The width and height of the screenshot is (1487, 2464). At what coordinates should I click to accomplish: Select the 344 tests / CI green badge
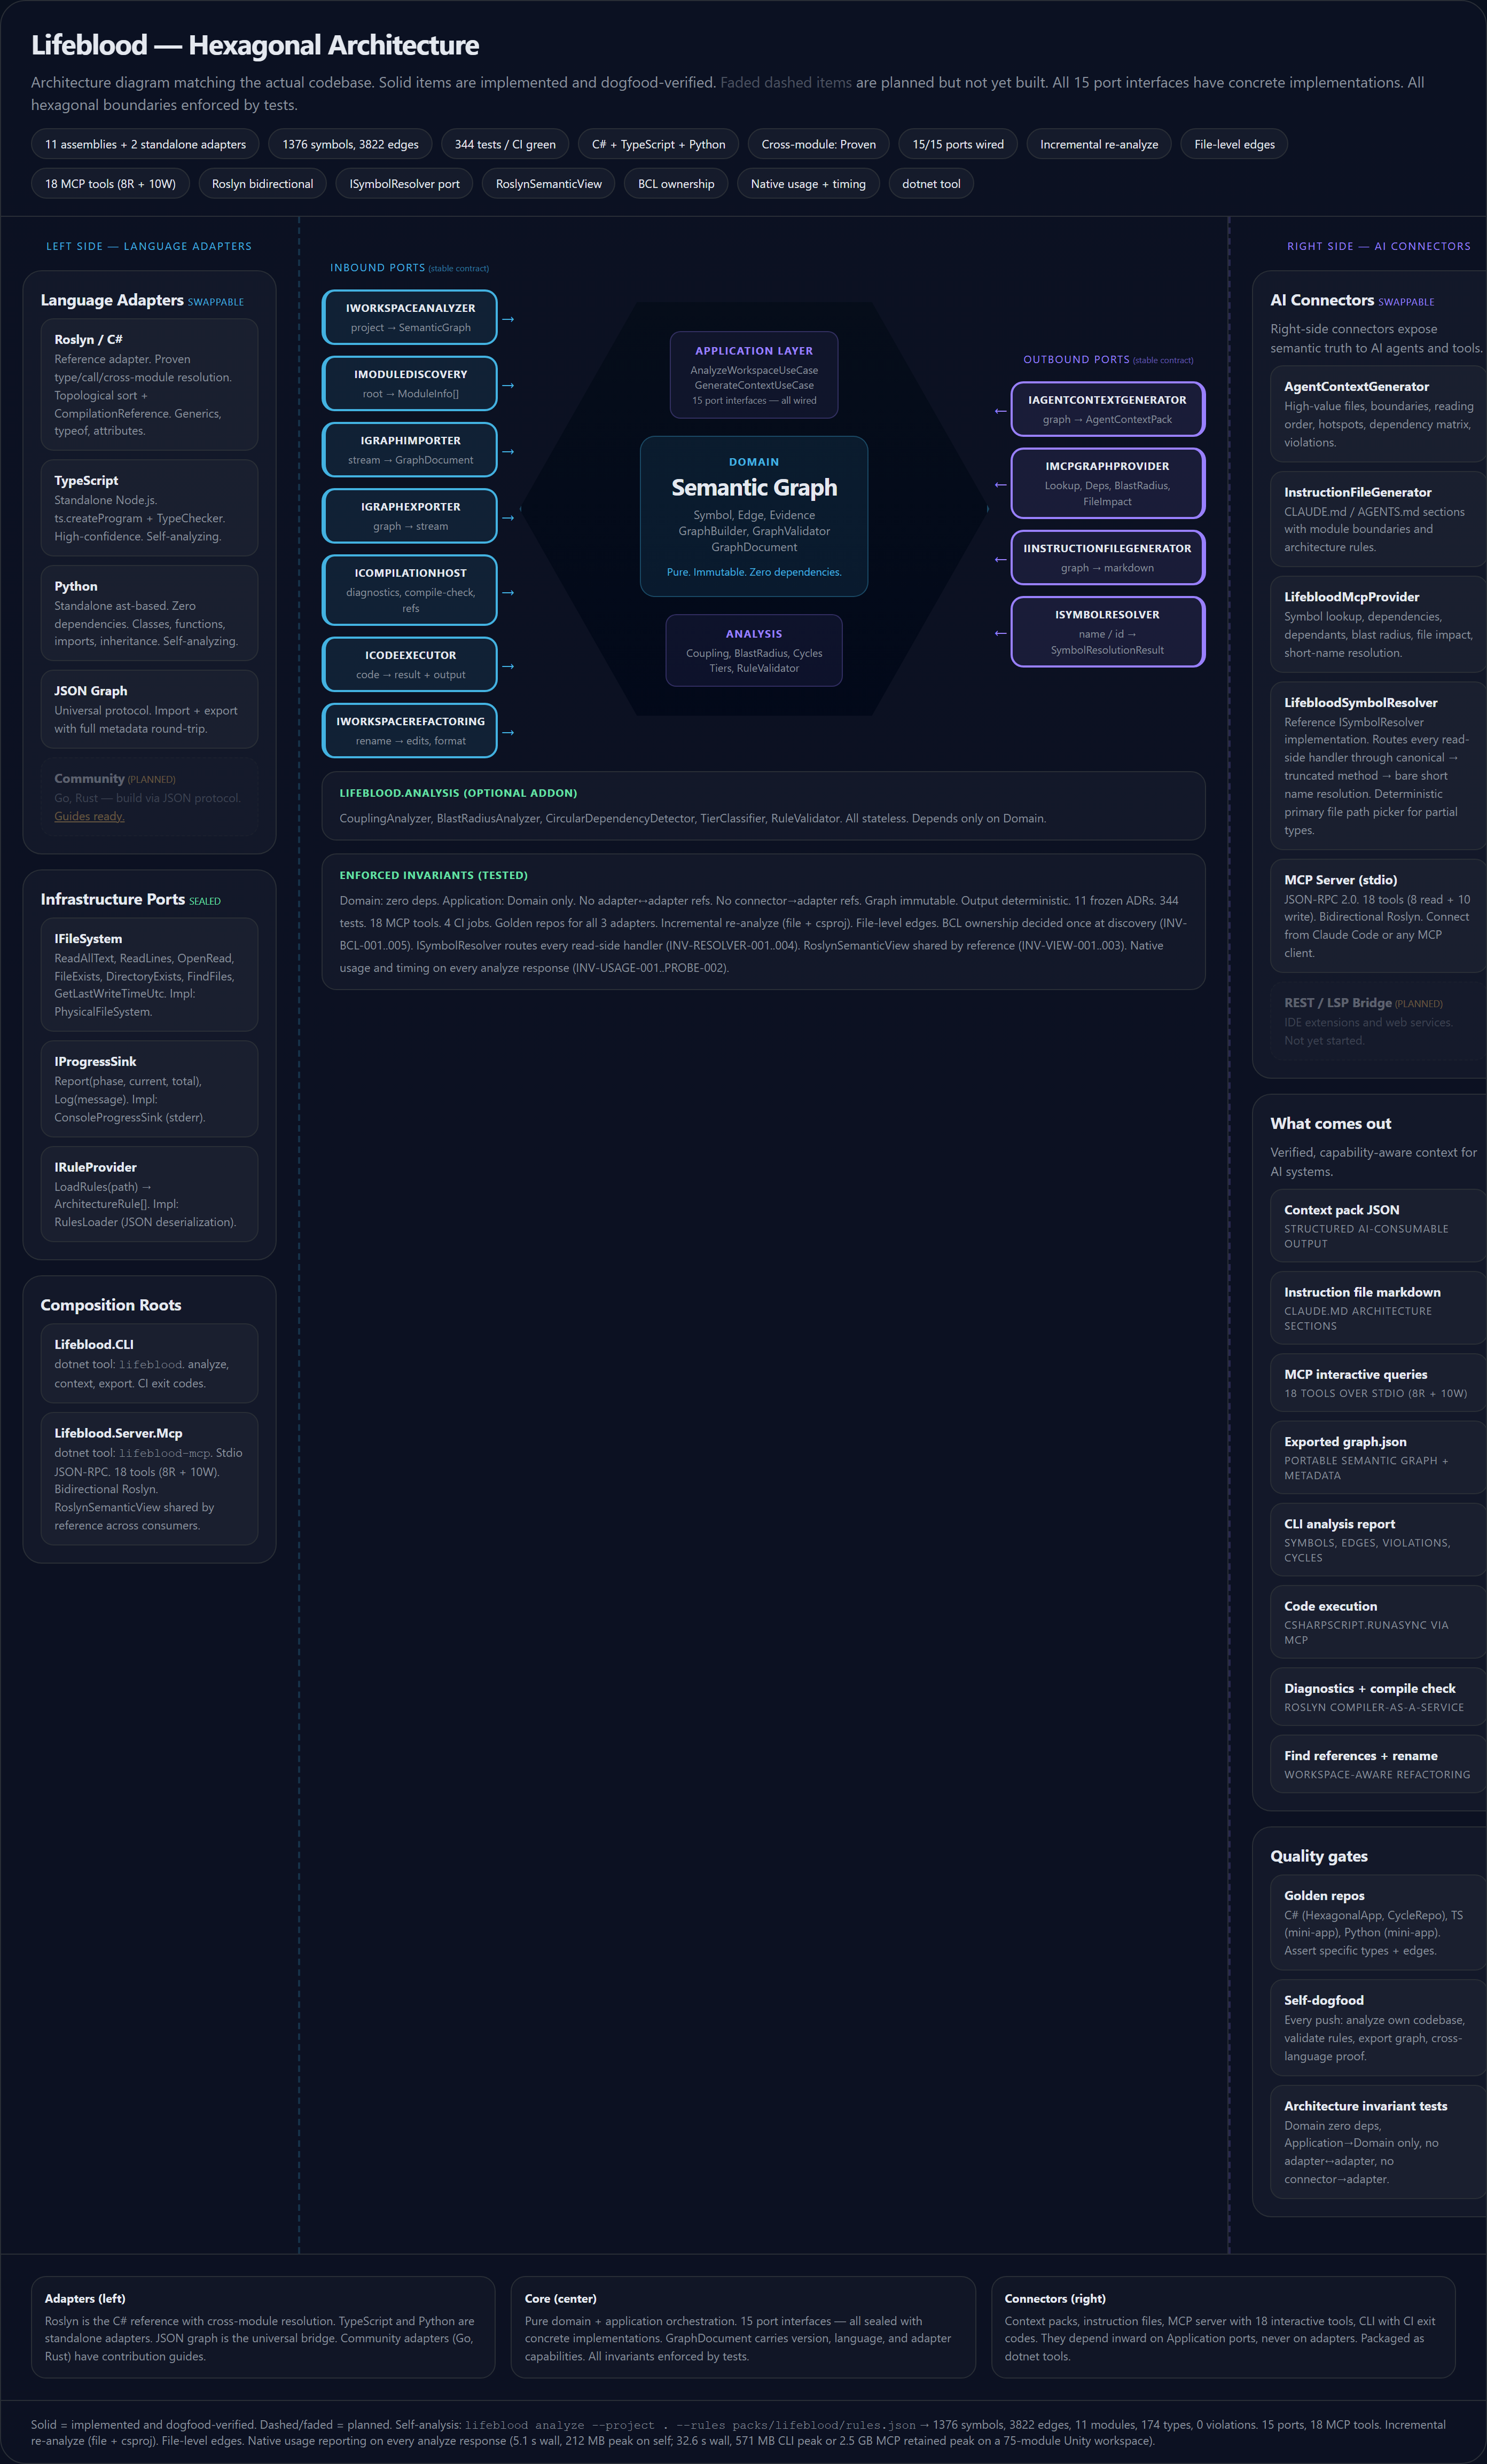(x=505, y=144)
